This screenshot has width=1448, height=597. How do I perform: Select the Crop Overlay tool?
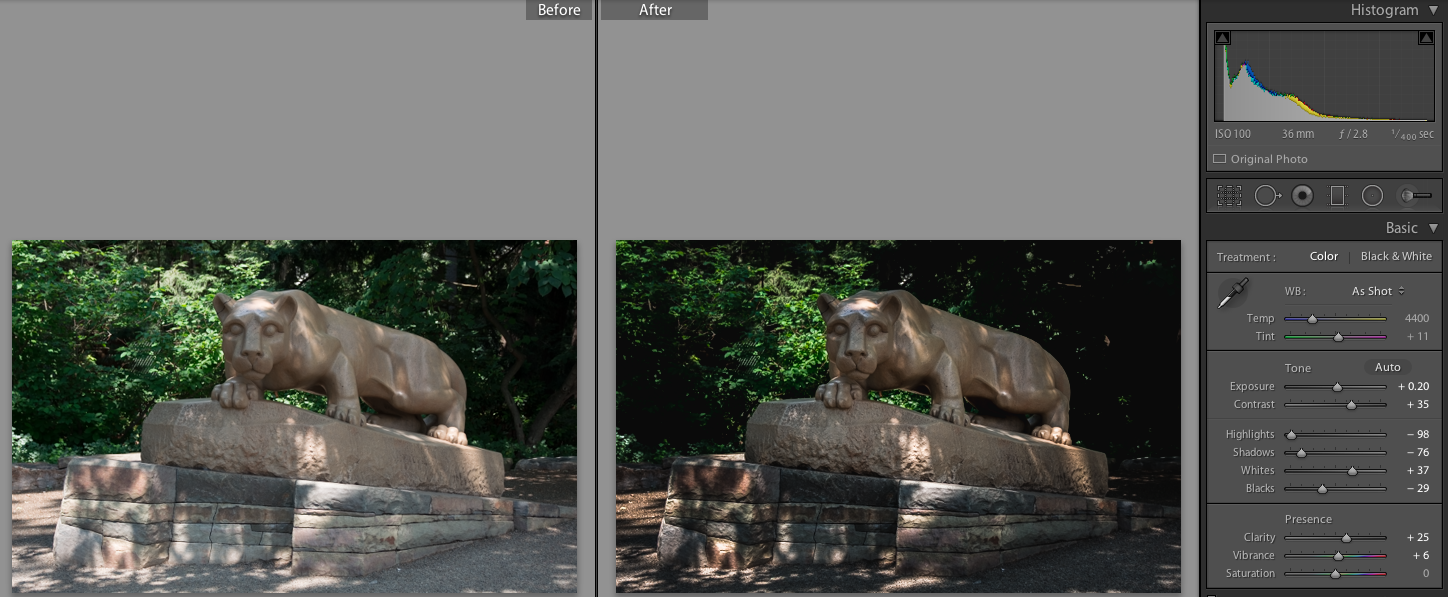click(x=1229, y=196)
